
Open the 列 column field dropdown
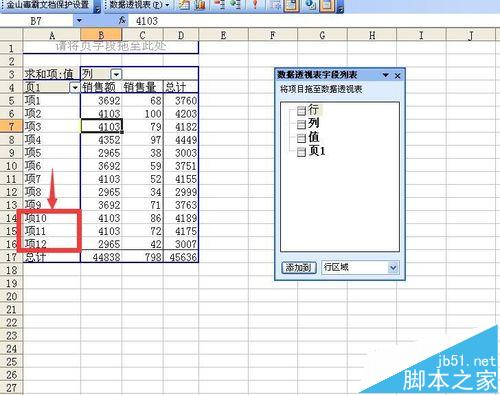pos(116,74)
